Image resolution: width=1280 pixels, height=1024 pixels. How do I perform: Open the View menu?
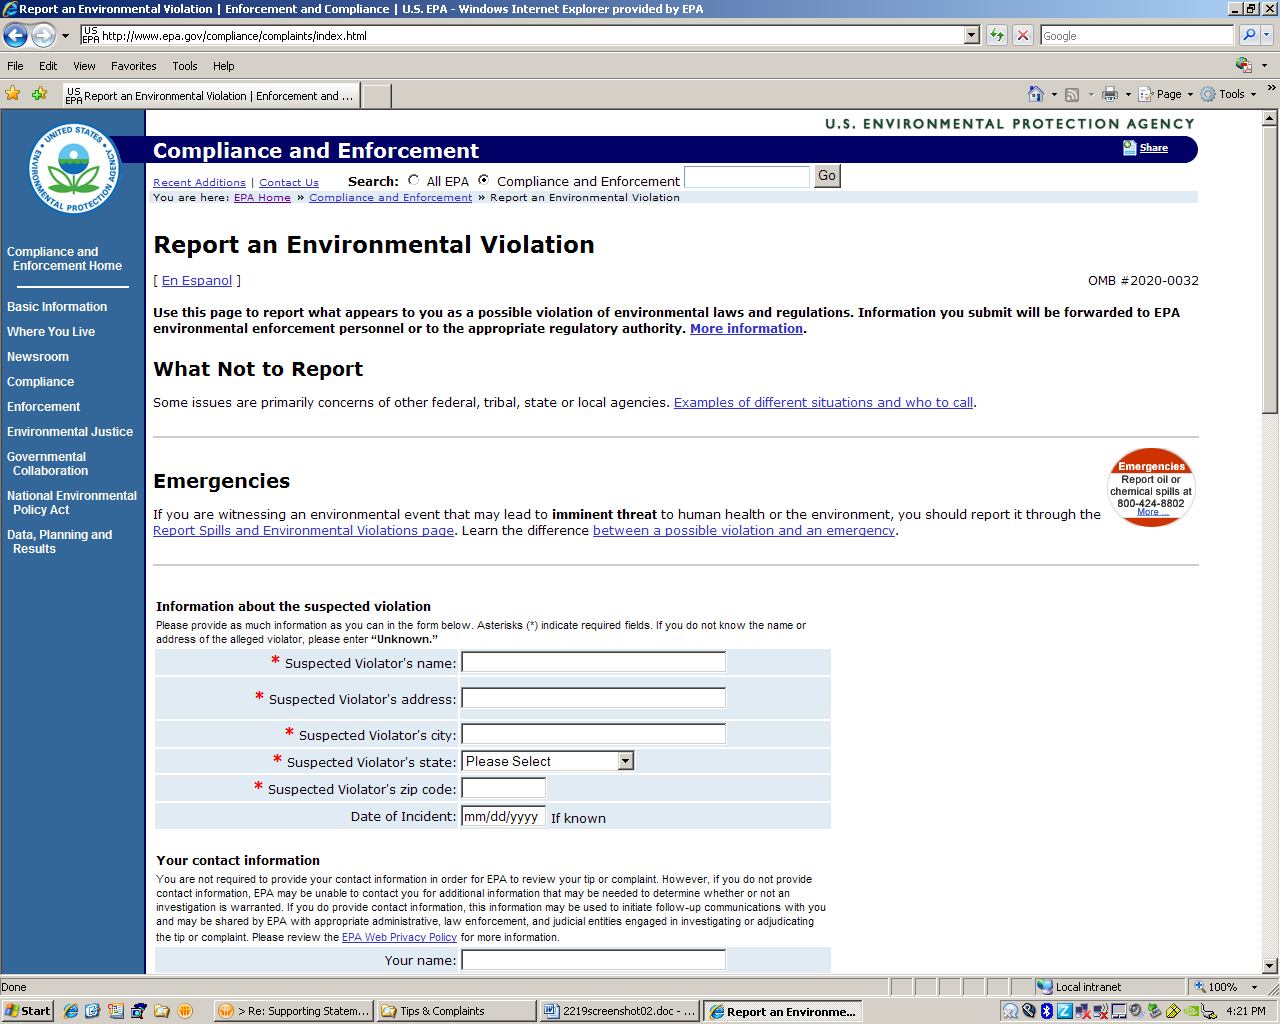click(x=84, y=66)
